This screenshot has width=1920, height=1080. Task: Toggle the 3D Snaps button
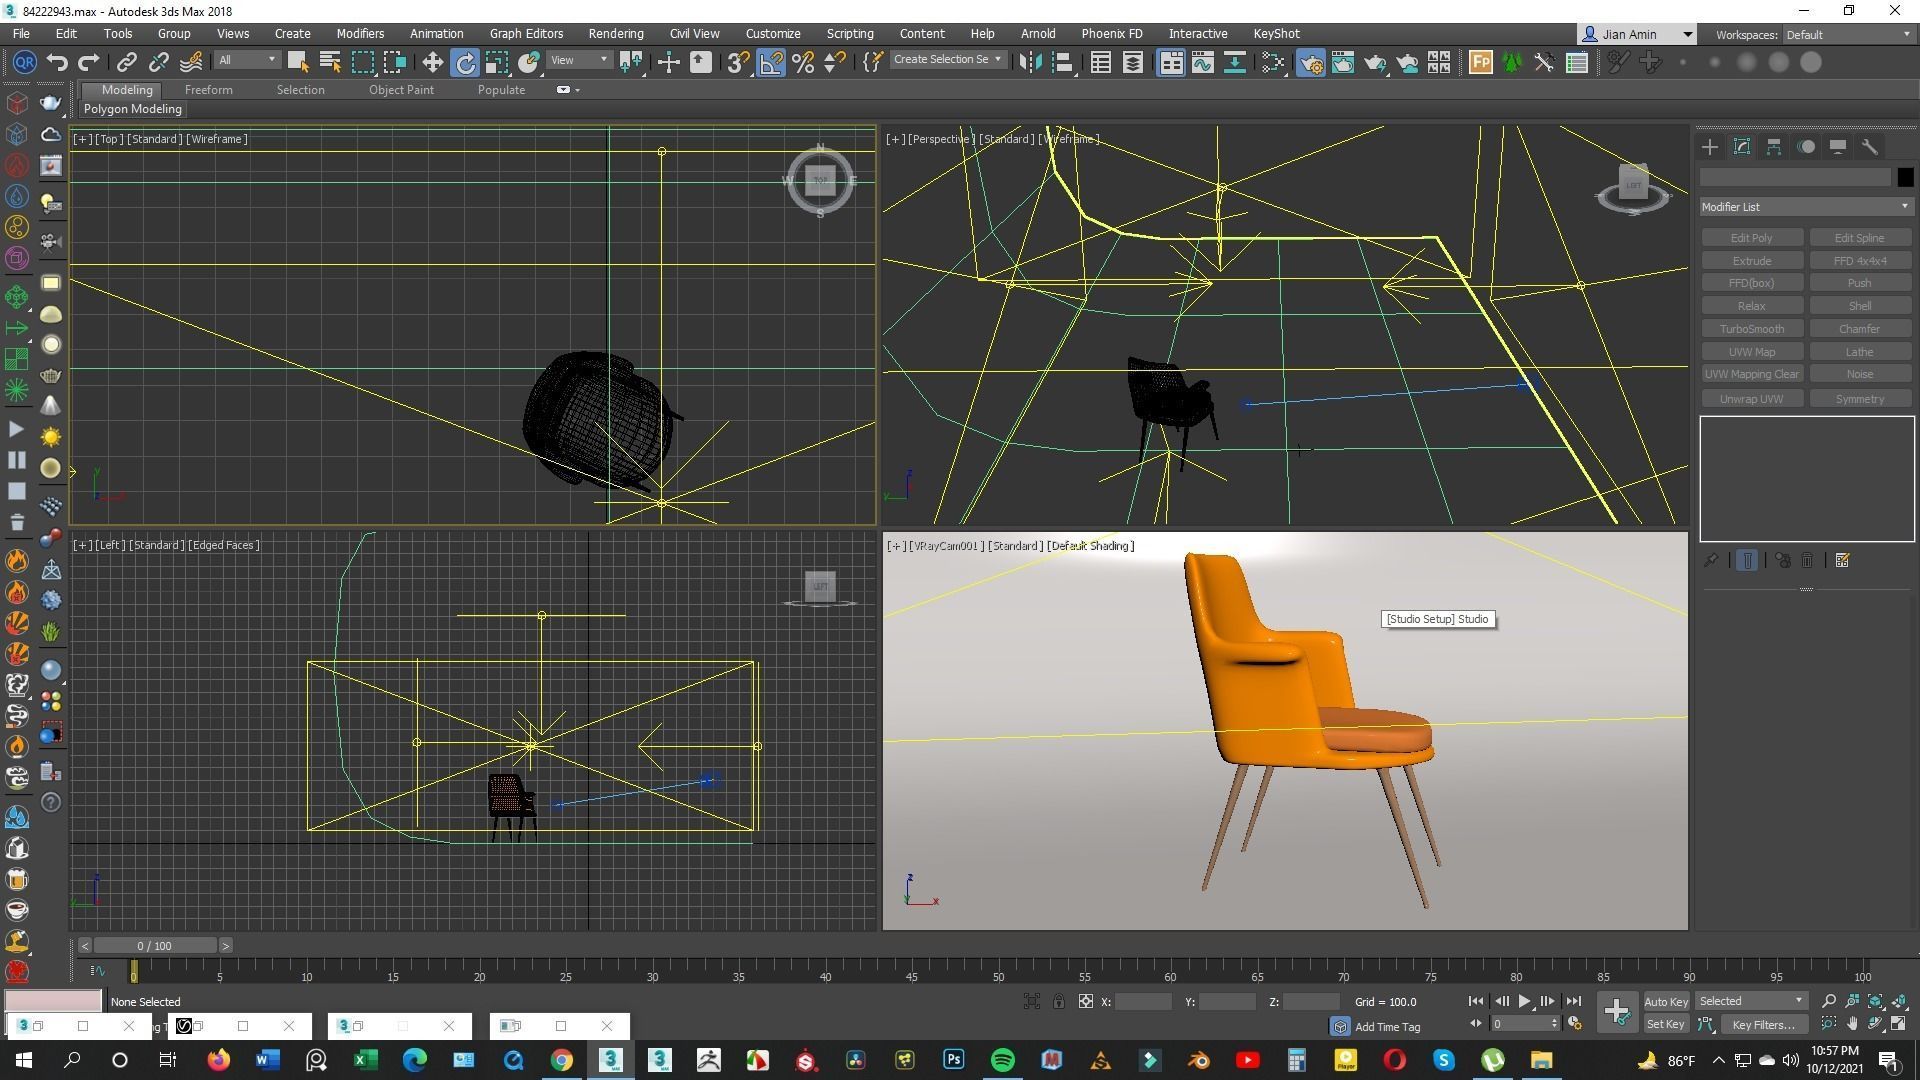click(738, 62)
